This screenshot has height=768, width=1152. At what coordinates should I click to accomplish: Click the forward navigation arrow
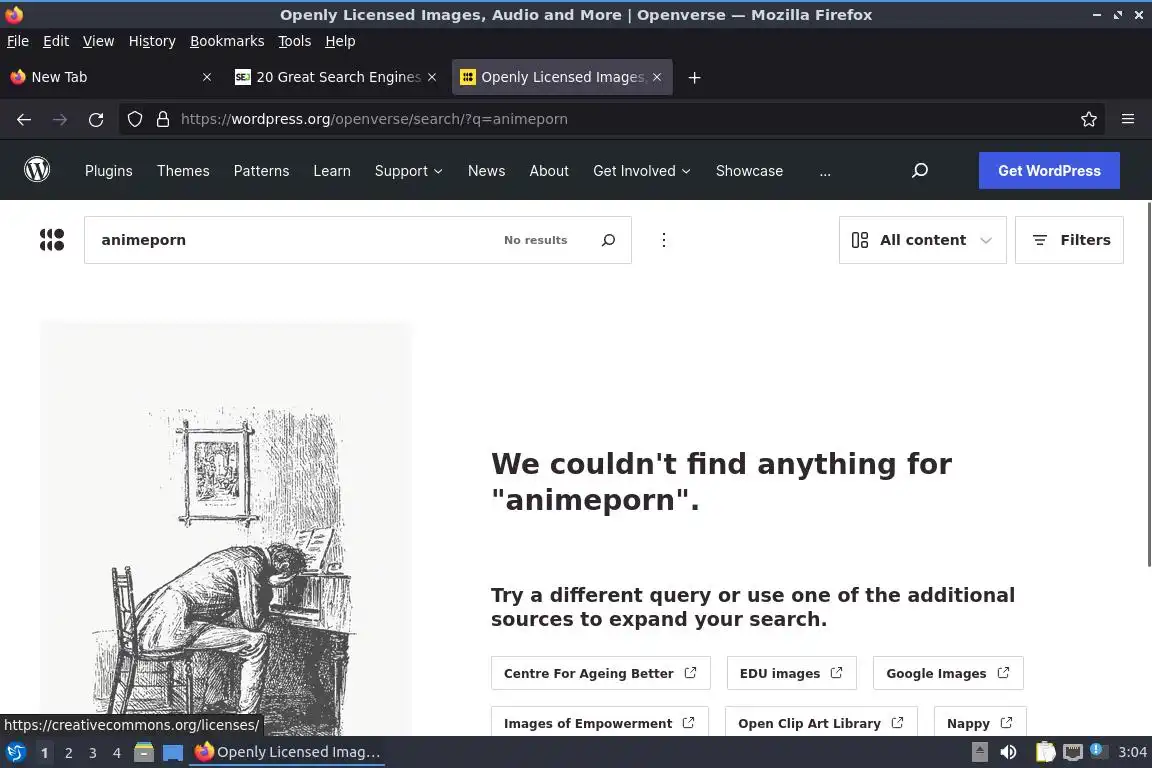coord(60,119)
